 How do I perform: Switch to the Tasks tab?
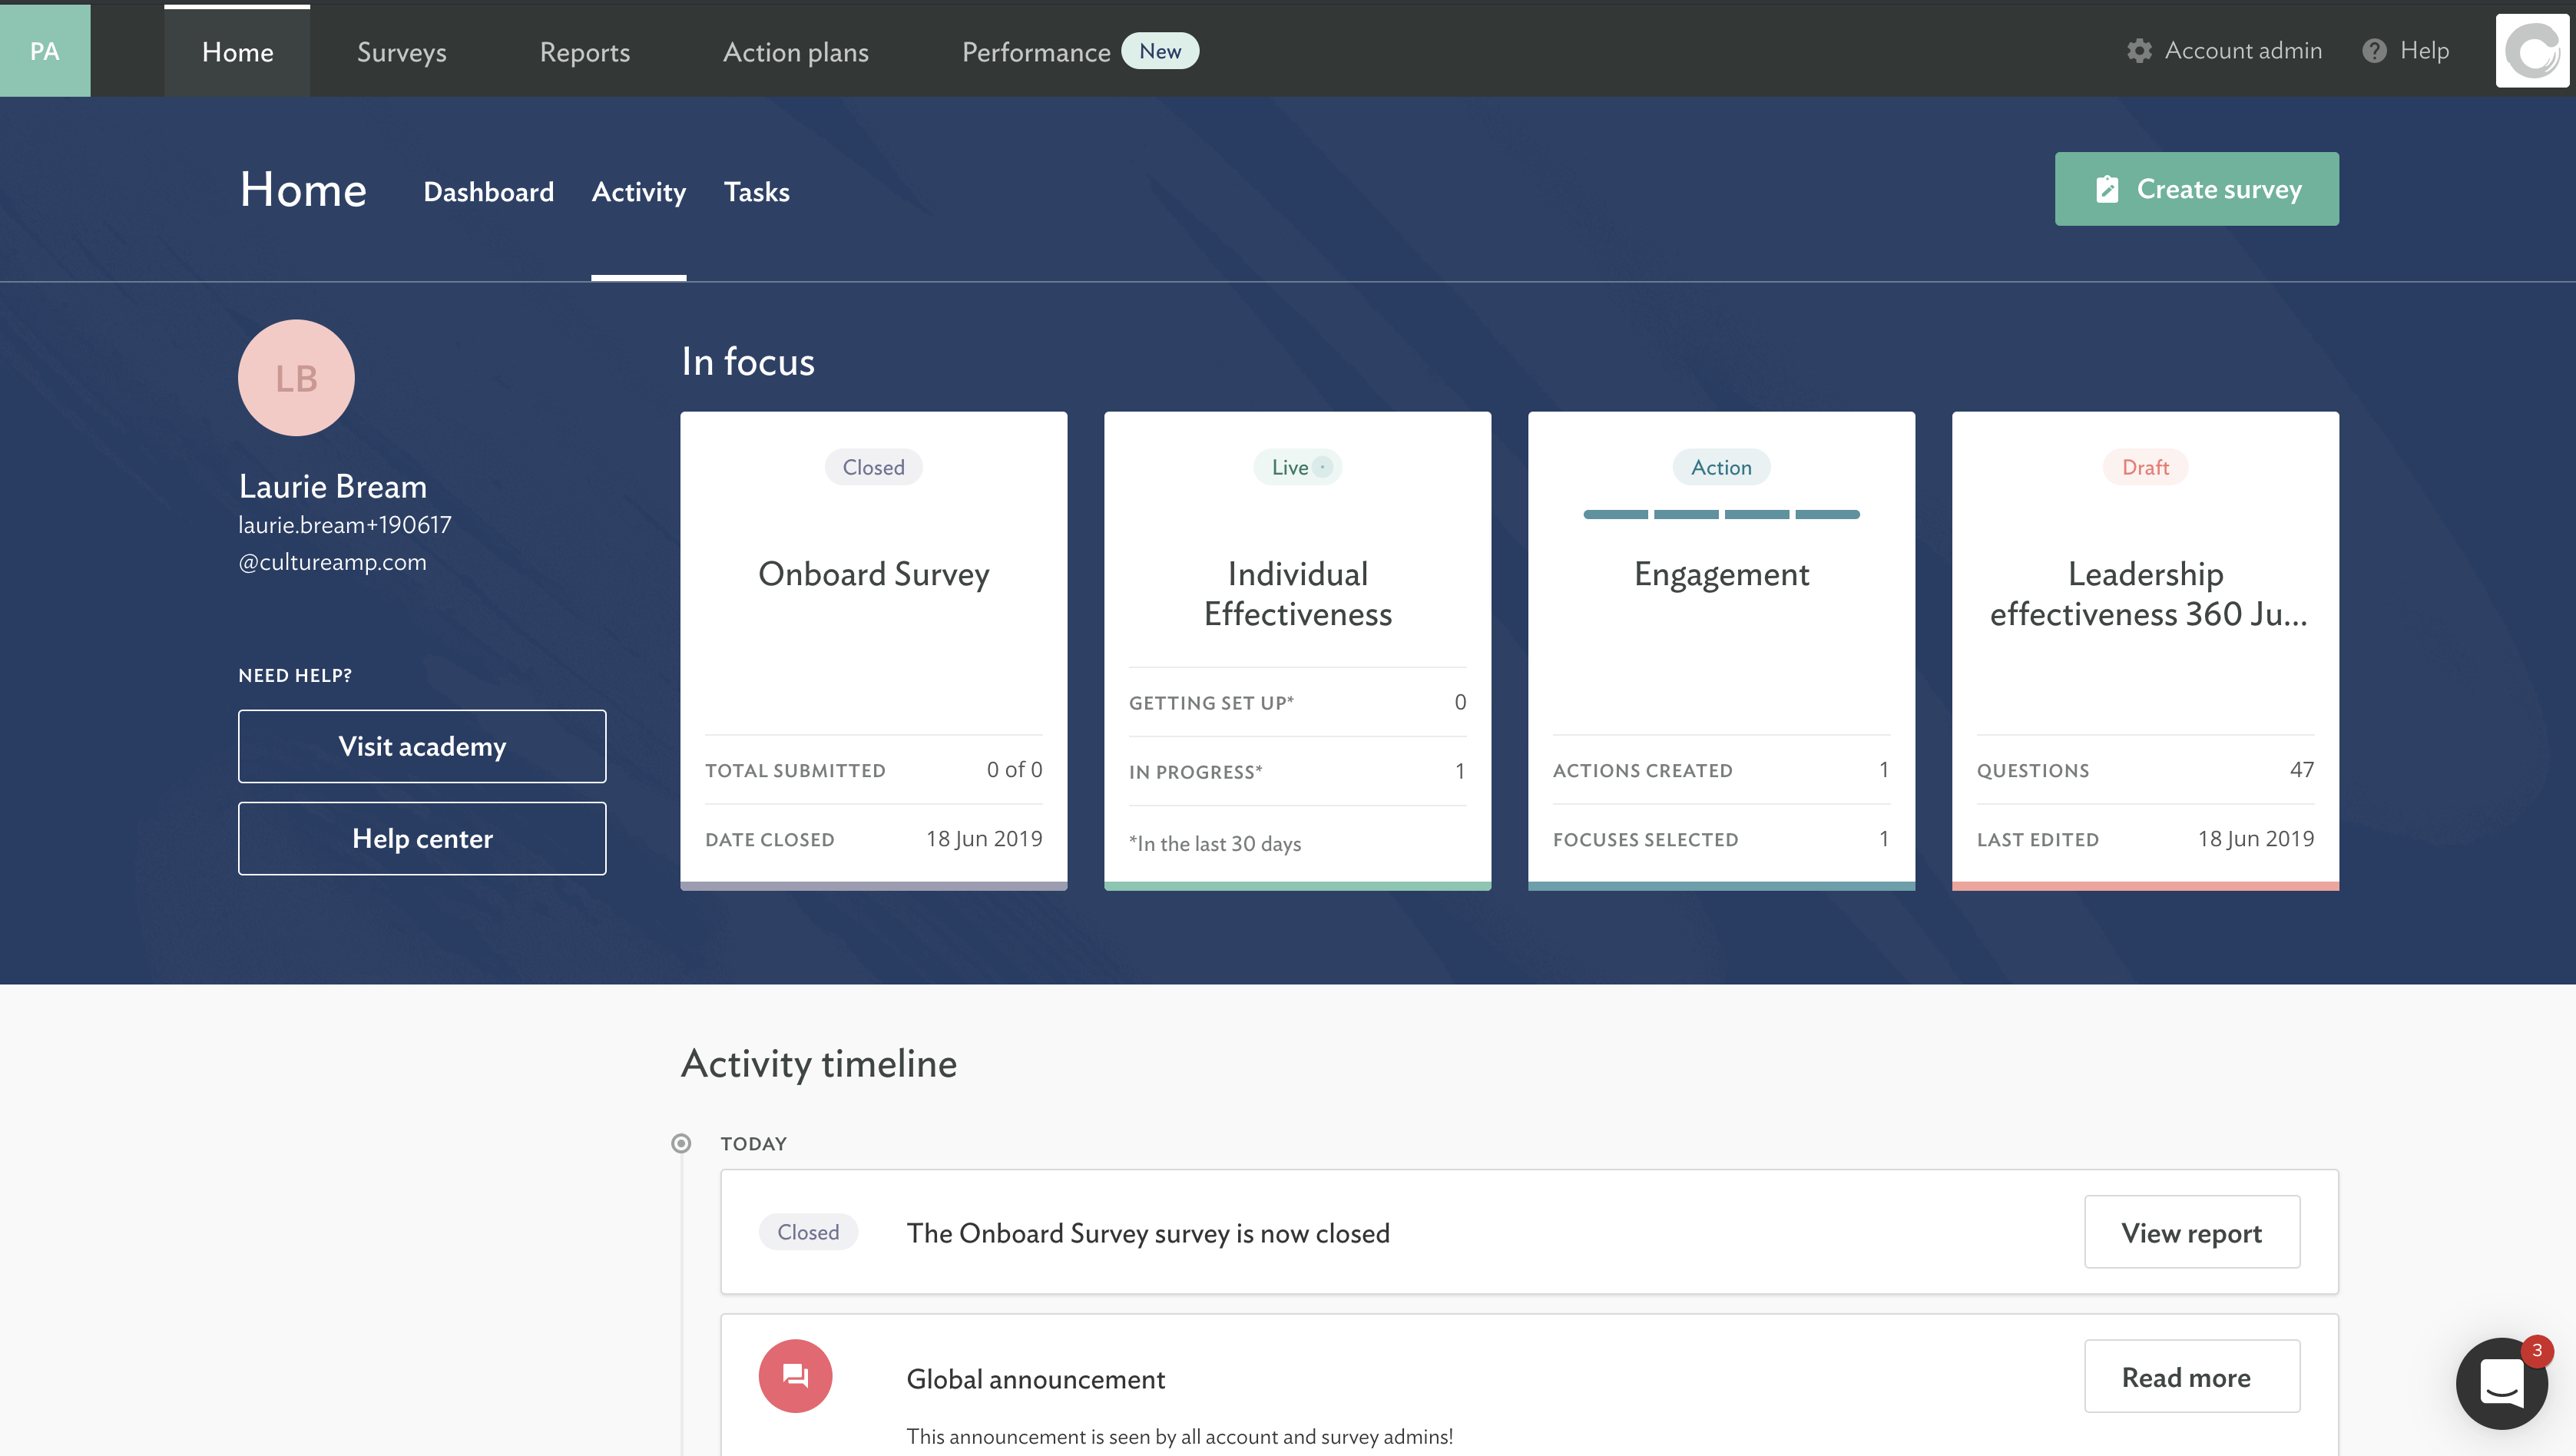tap(756, 190)
